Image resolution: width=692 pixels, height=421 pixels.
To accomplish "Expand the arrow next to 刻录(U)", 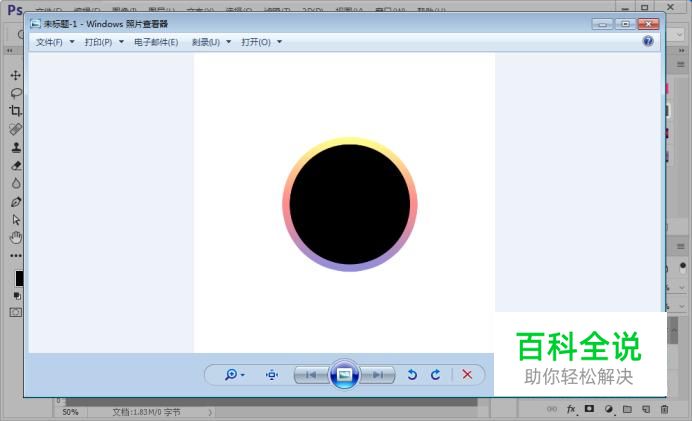I will tap(229, 42).
